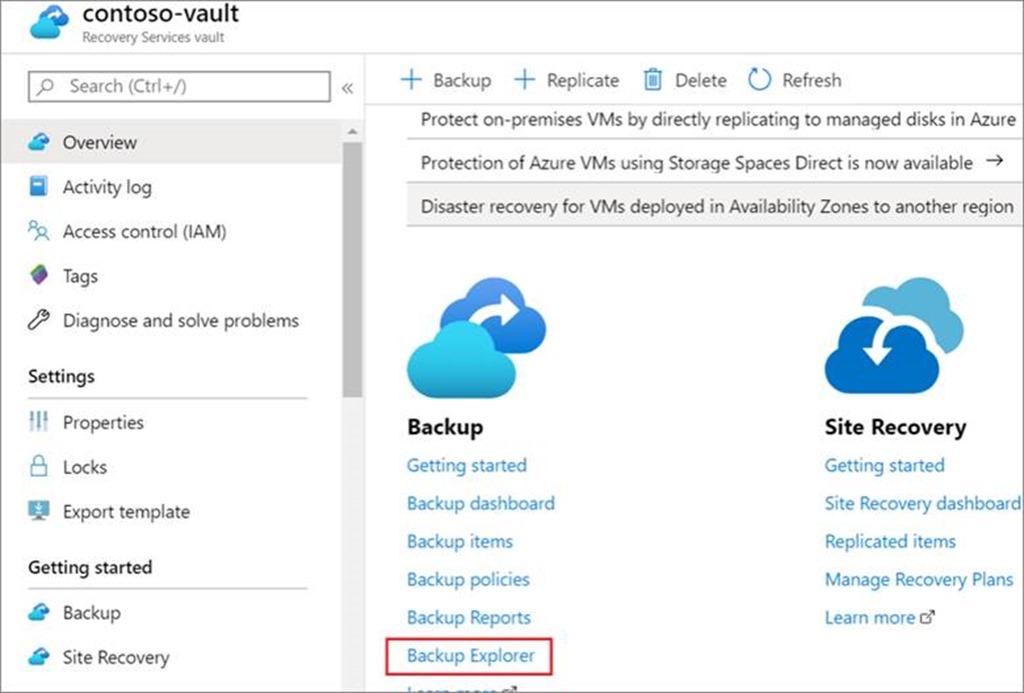Open Getting started link under Site Recovery
This screenshot has width=1024, height=693.
pos(884,465)
